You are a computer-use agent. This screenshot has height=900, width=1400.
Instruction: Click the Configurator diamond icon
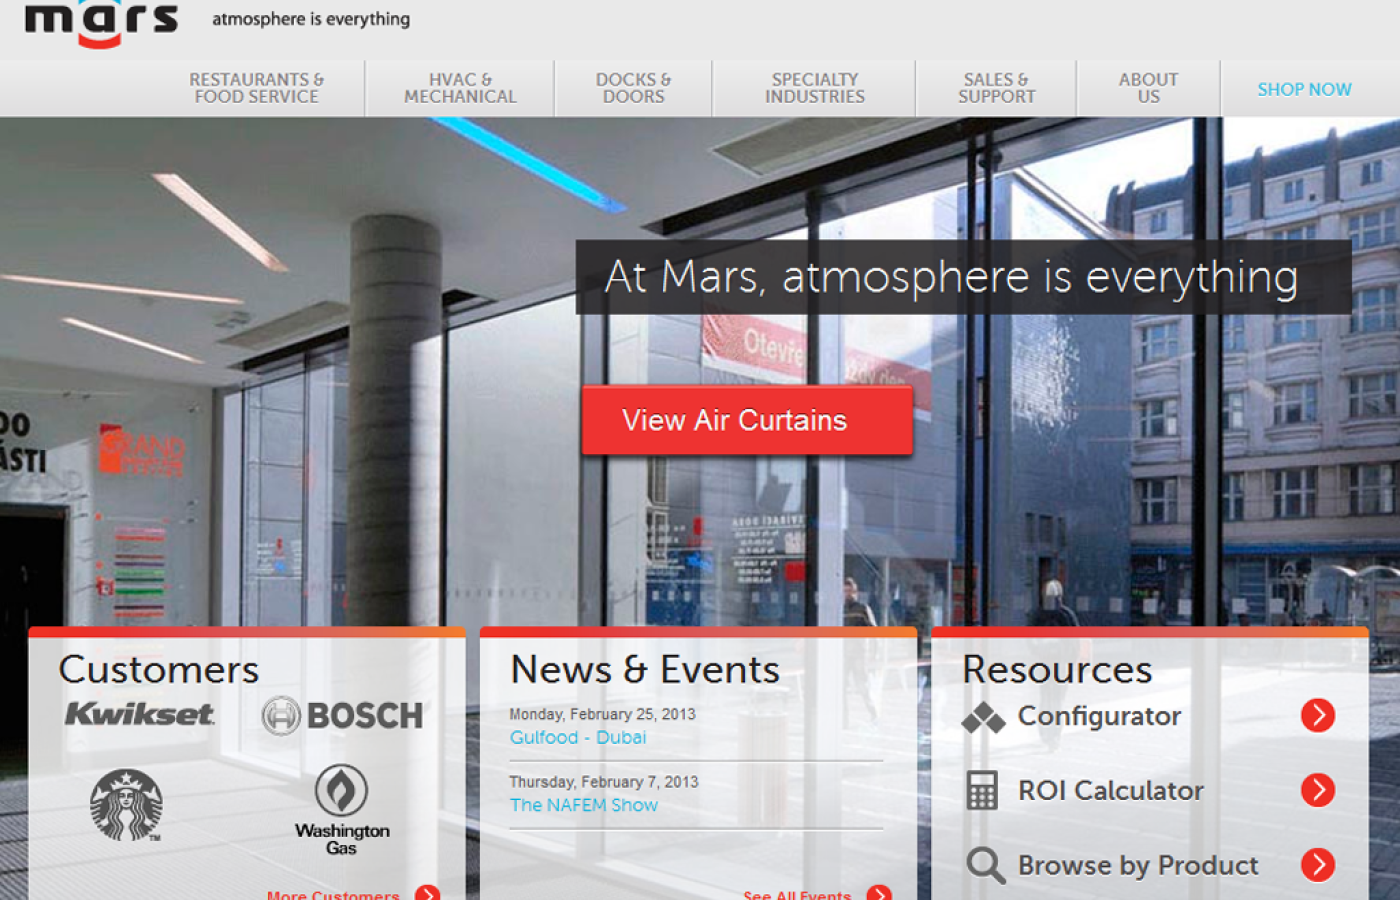click(x=983, y=717)
